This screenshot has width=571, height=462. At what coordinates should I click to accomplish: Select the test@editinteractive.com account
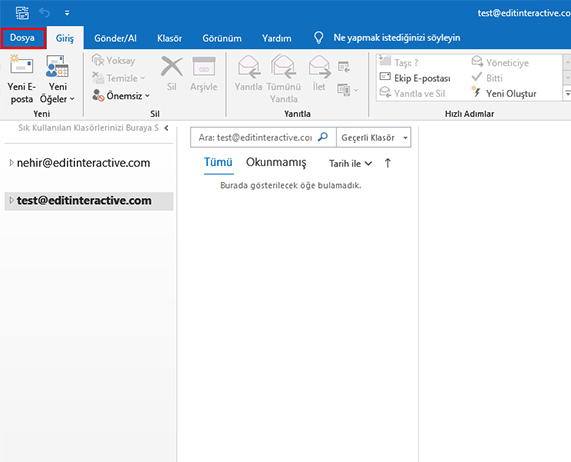click(89, 201)
